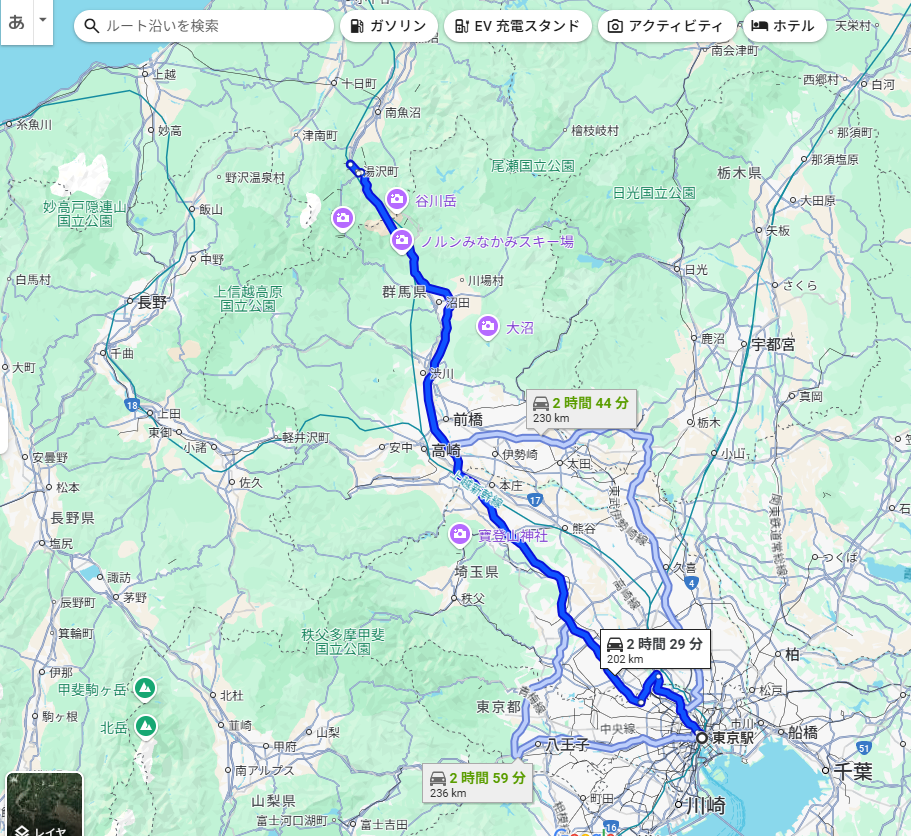This screenshot has height=836, width=911.
Task: Select the ノルンみなかみスキー場 photo marker
Action: click(401, 240)
